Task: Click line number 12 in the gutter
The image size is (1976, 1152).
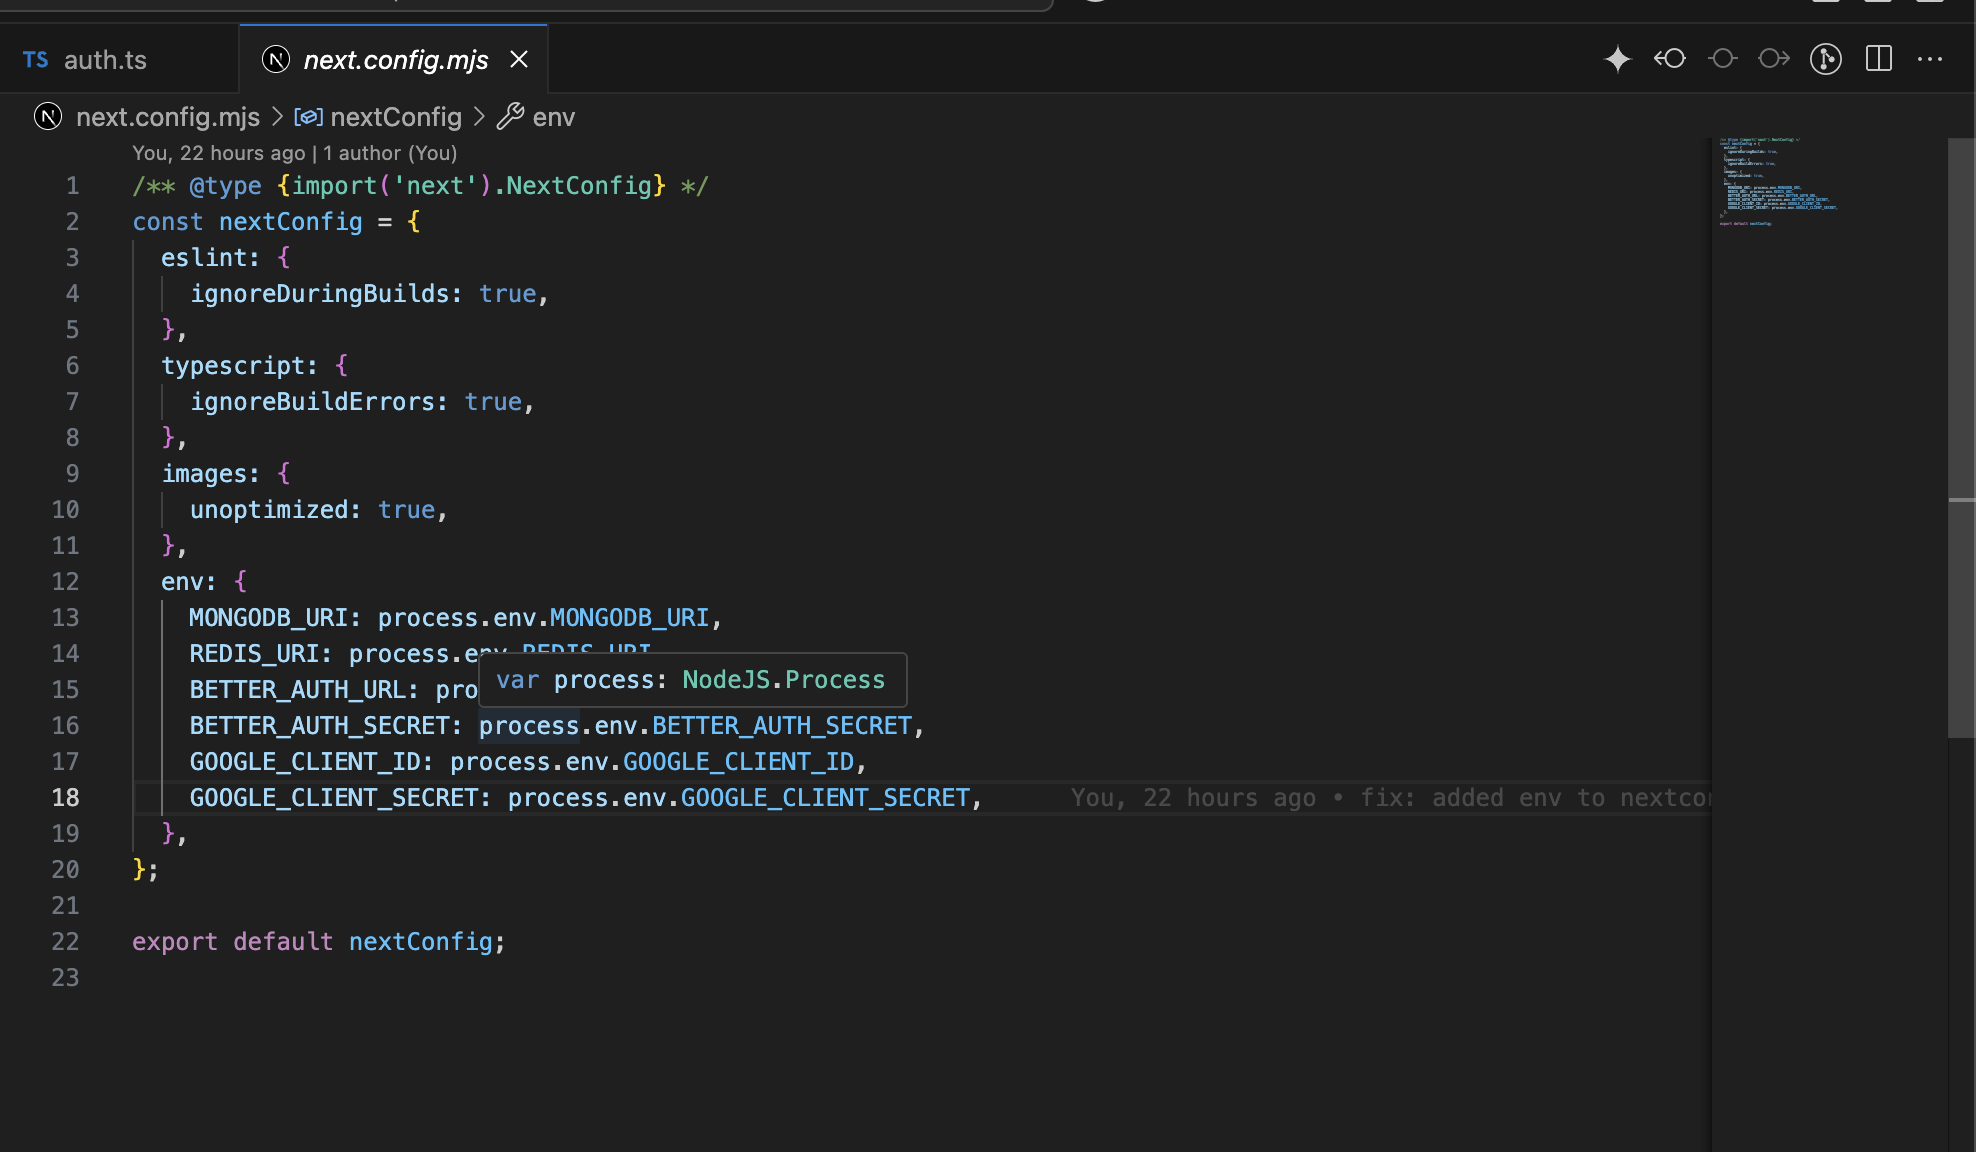Action: click(65, 582)
